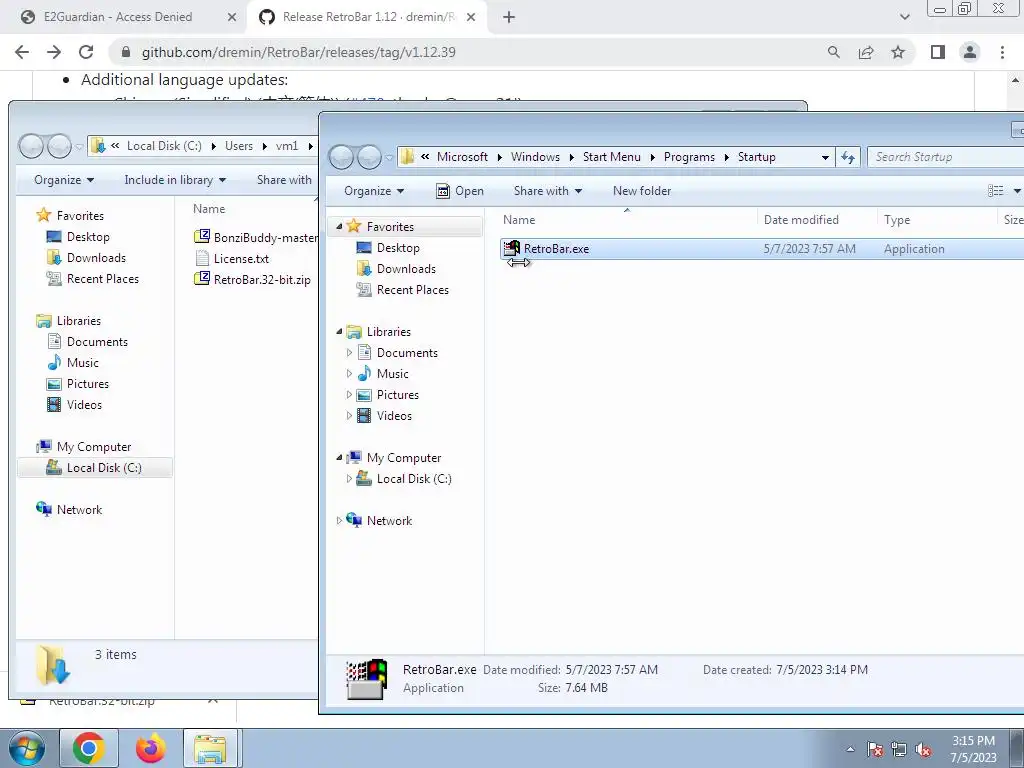Open a new Chrome tab
1024x768 pixels.
[x=509, y=18]
